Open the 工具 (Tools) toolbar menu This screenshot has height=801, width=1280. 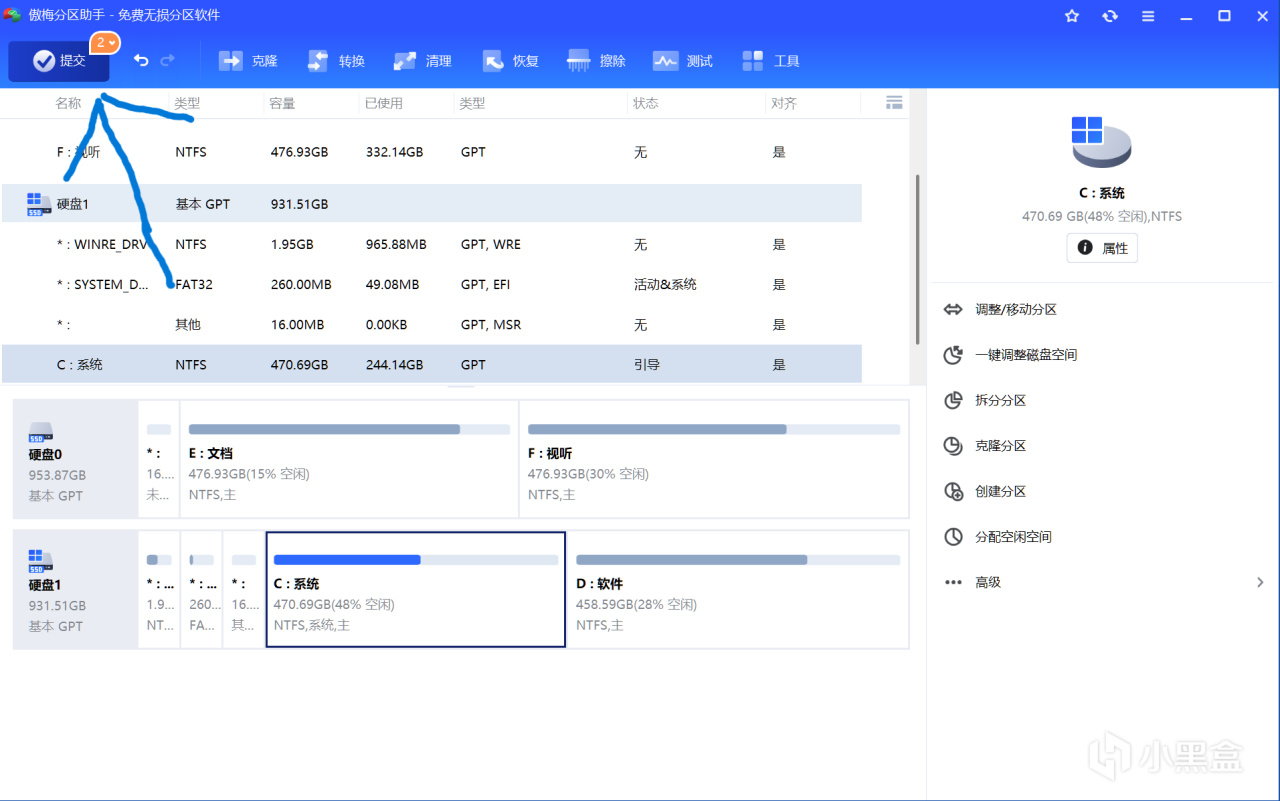(771, 61)
